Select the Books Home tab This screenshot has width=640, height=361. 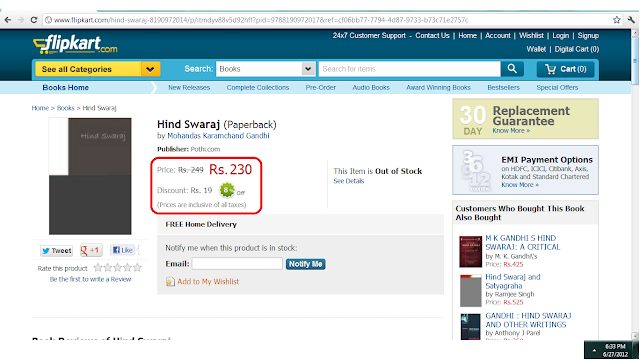65,87
